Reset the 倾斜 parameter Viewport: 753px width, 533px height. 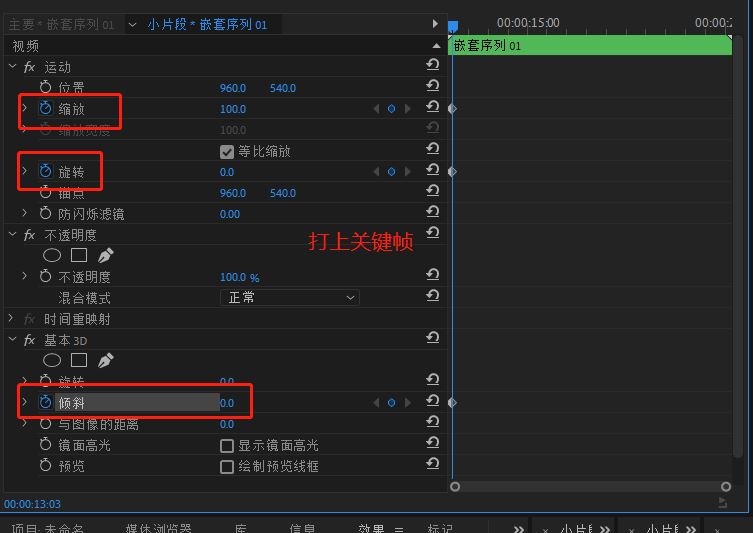tap(433, 401)
